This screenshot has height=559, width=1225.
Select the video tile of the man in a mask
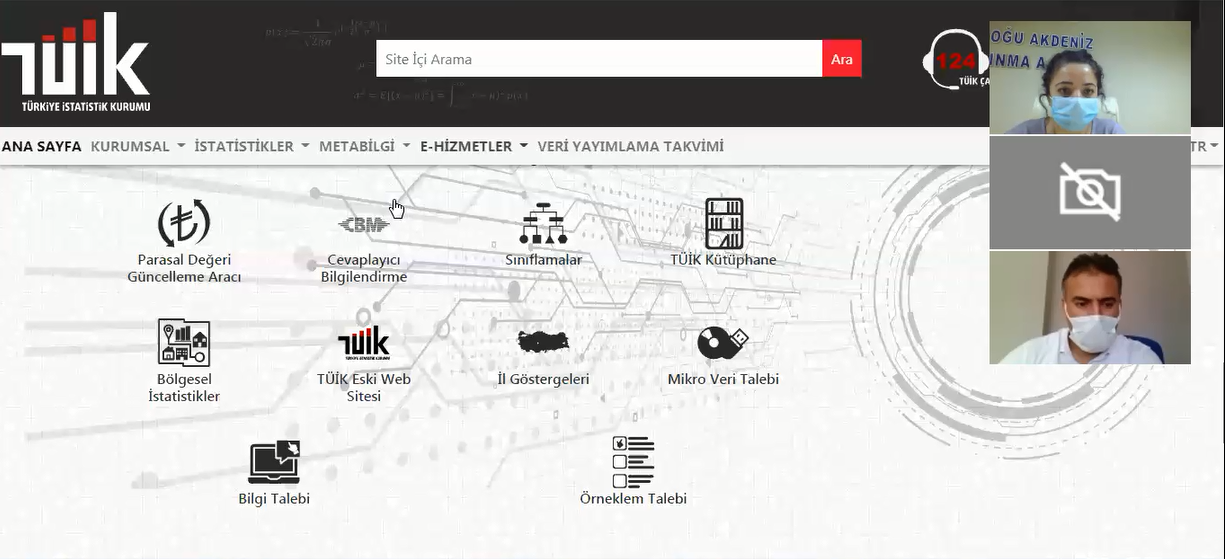pos(1090,307)
